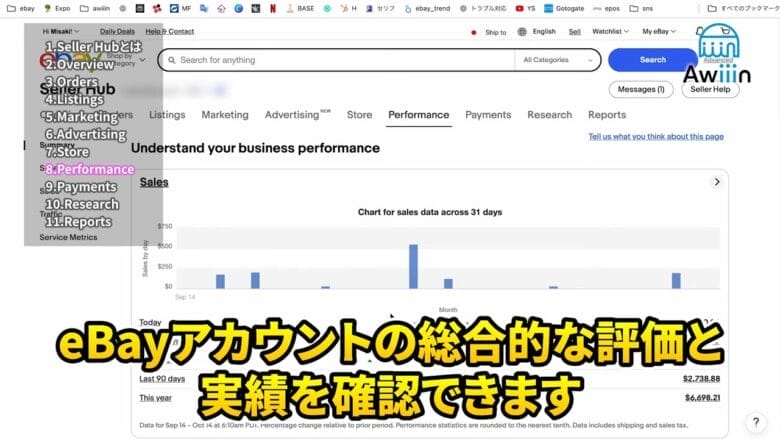Open the all bookmarks folder
The width and height of the screenshot is (780, 439).
coord(738,8)
